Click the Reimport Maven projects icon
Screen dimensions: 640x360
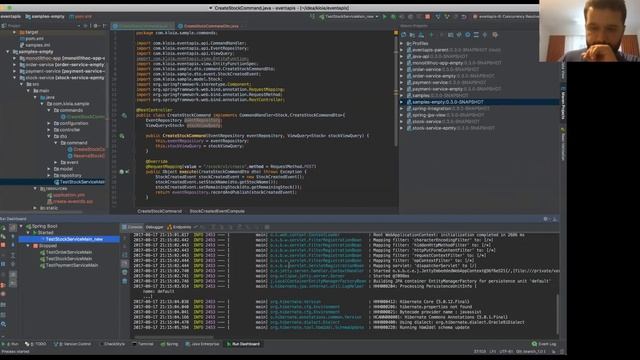tap(404, 35)
